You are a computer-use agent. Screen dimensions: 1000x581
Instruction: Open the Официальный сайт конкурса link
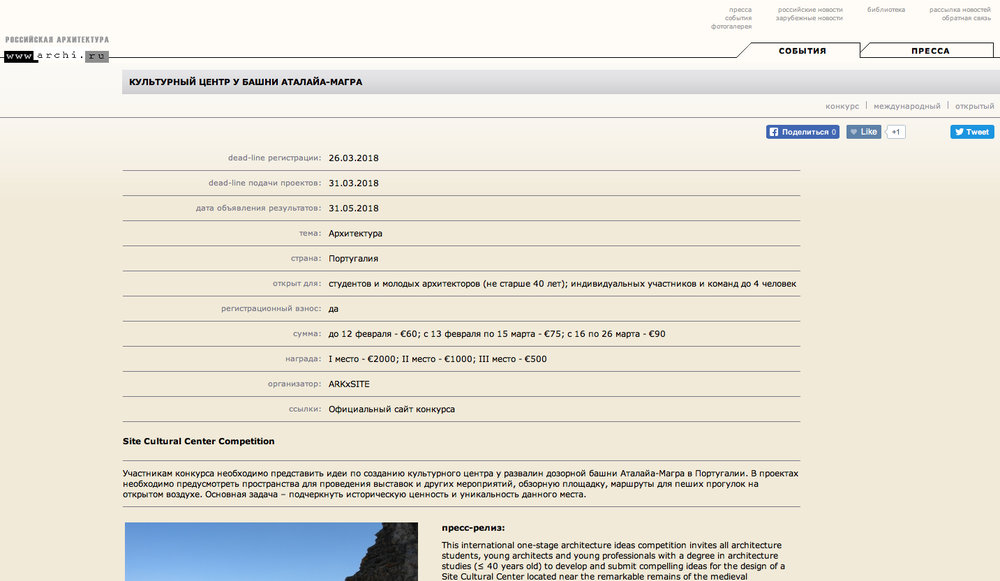(391, 409)
